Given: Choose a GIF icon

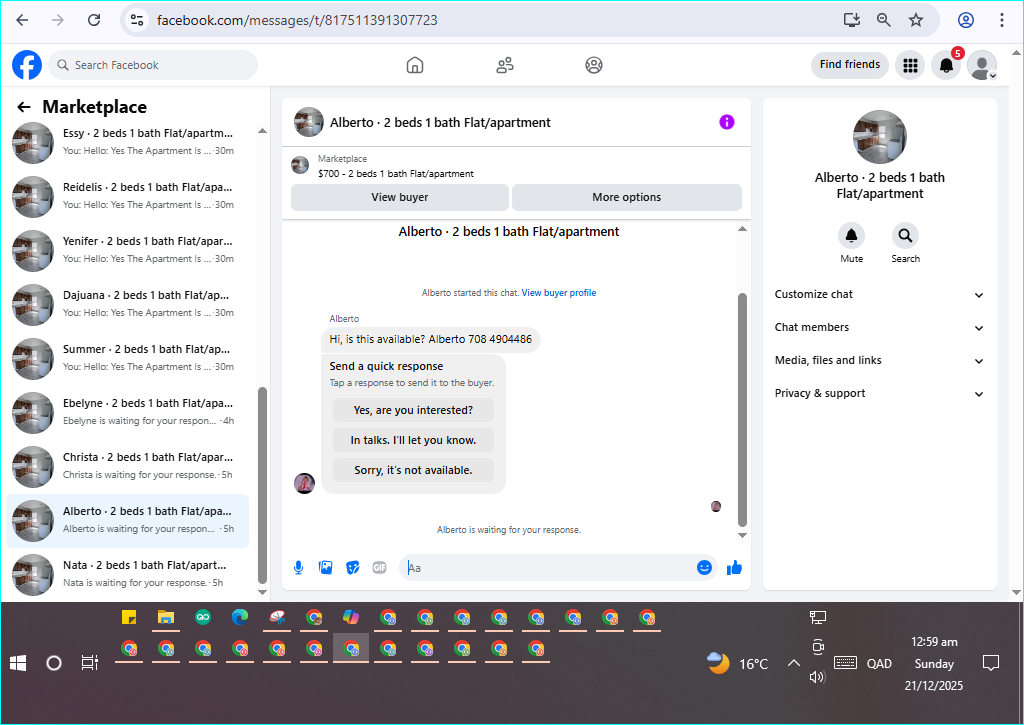Looking at the screenshot, I should 379,568.
